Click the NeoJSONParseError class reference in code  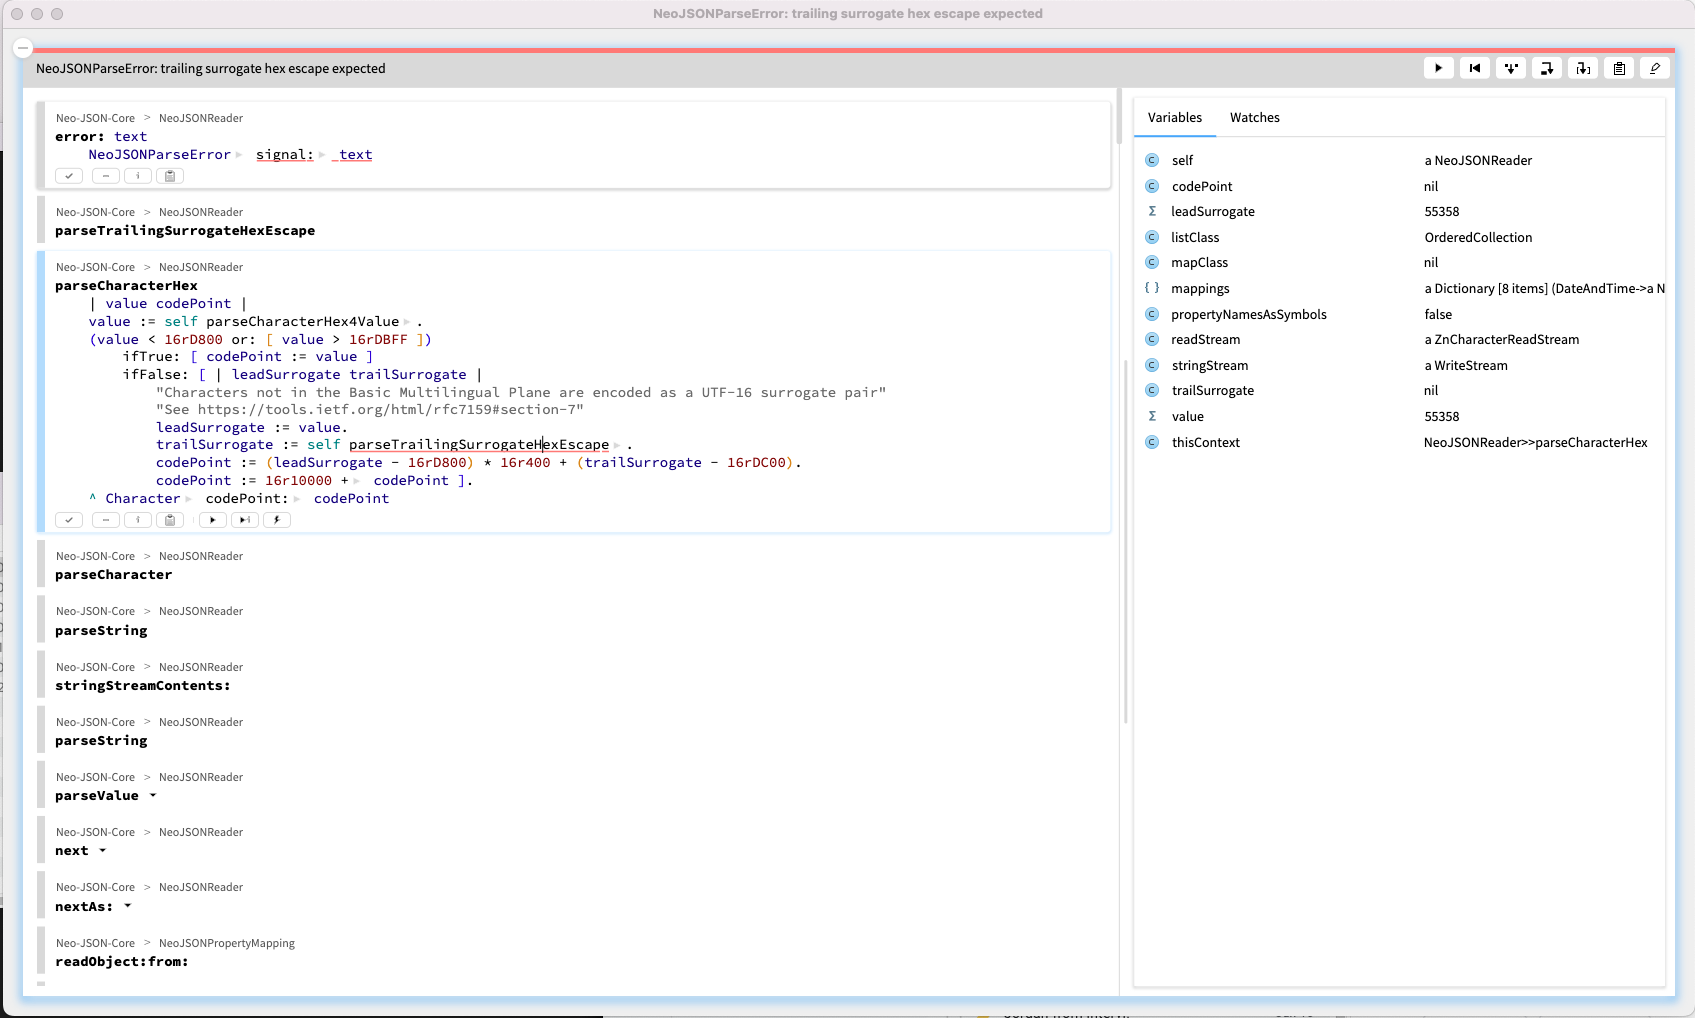(160, 155)
